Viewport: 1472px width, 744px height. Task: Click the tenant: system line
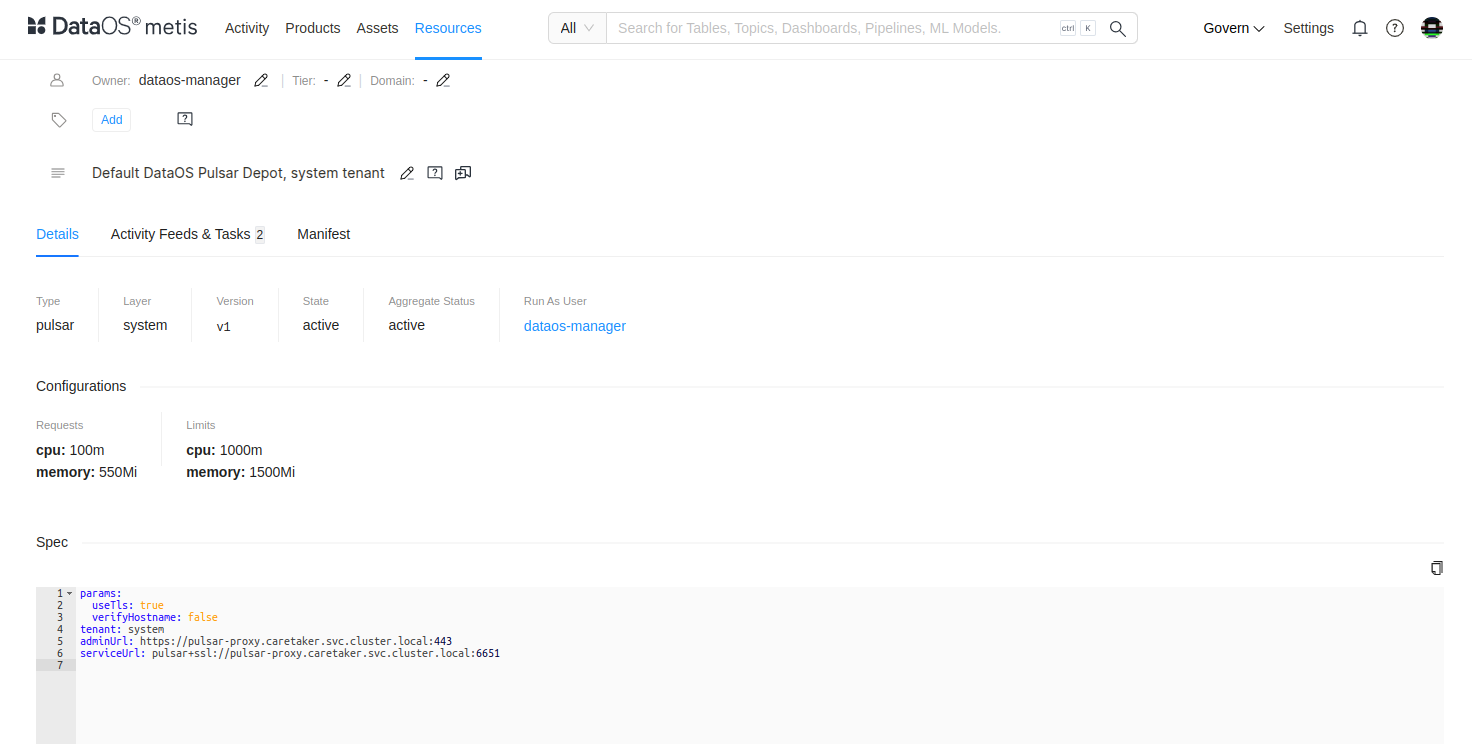(122, 629)
